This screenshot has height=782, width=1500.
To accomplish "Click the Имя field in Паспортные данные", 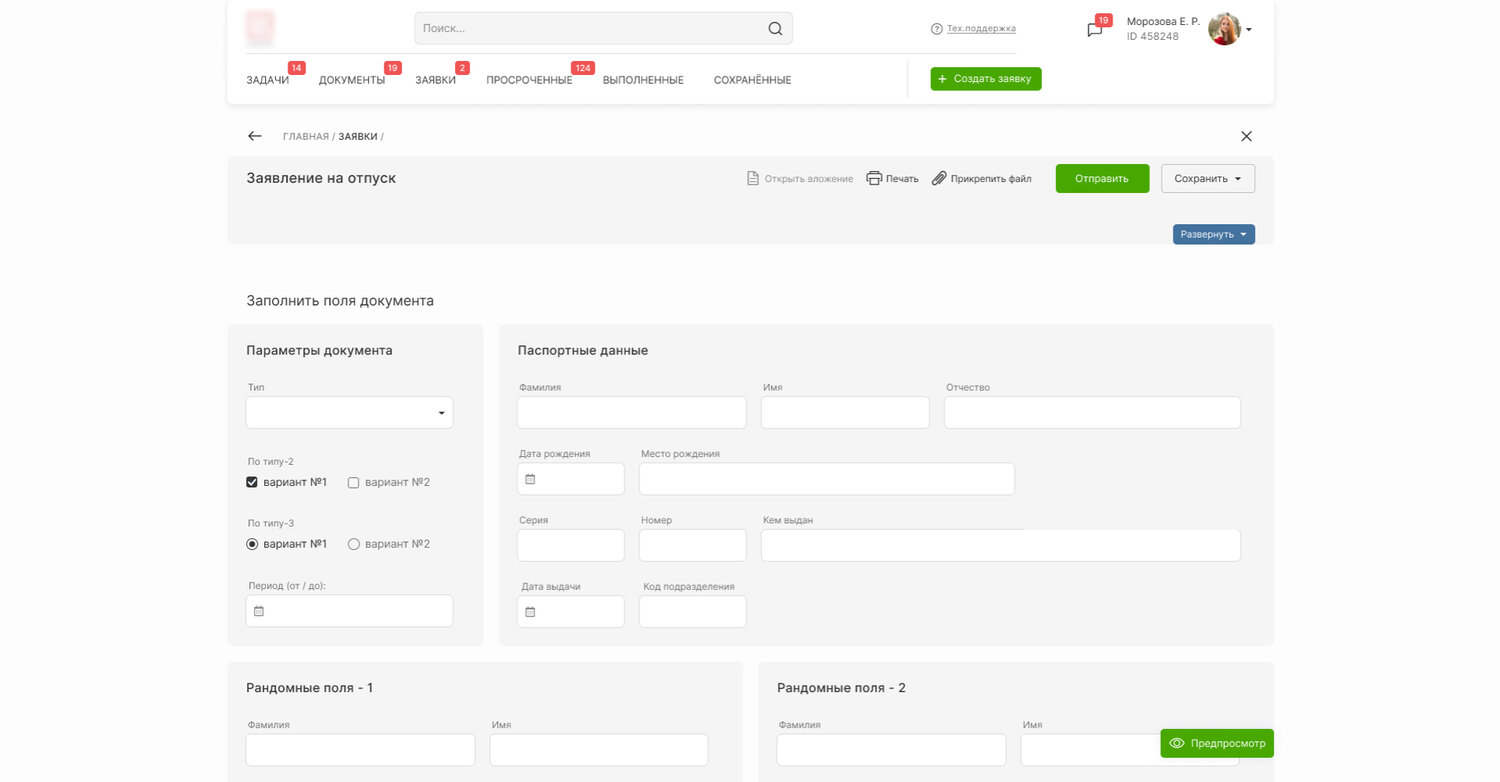I will coord(845,413).
